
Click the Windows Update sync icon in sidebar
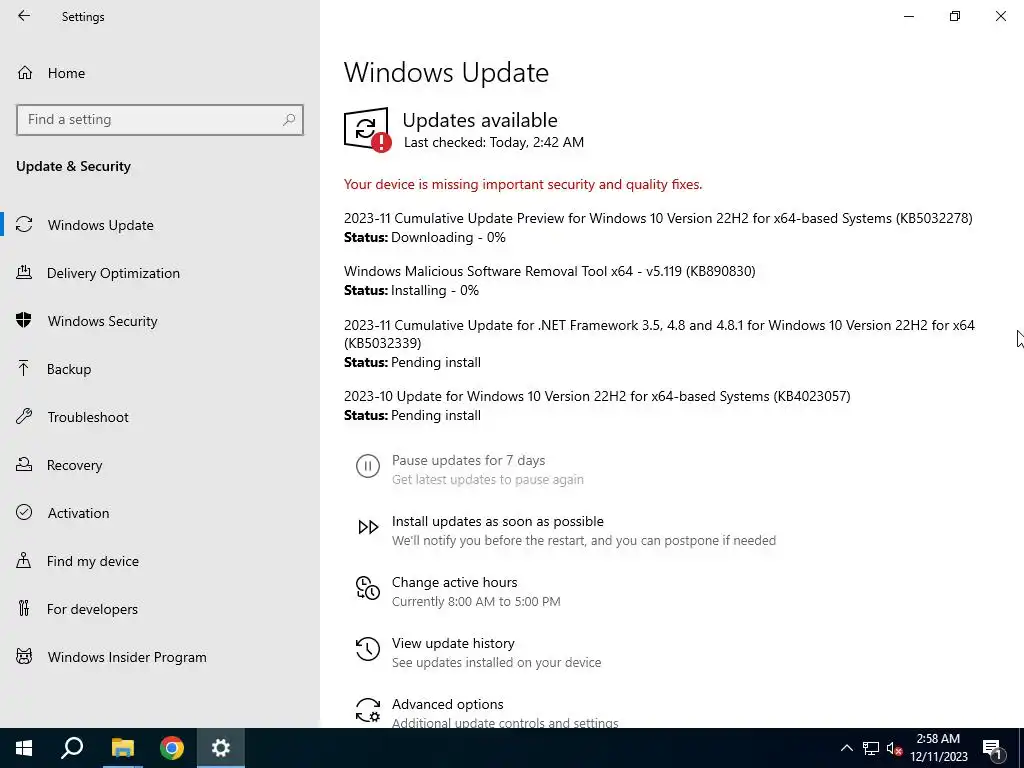click(24, 225)
